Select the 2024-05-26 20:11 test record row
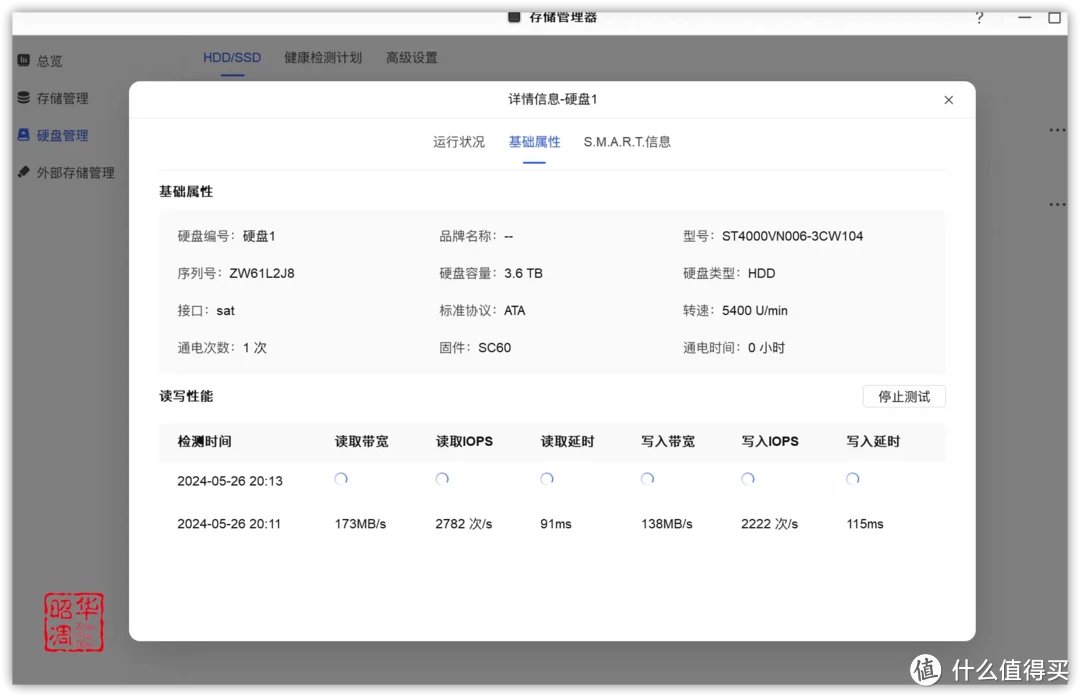The height and width of the screenshot is (697, 1080). (x=229, y=523)
